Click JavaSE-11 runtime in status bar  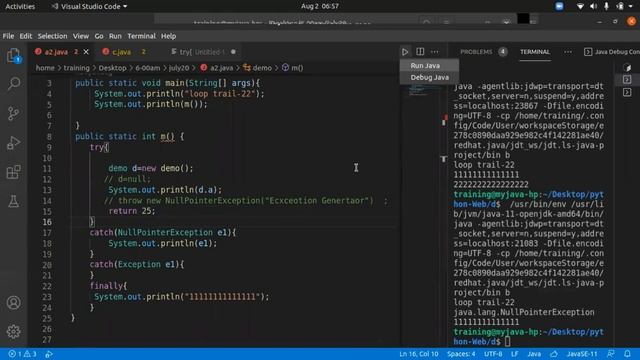point(582,354)
